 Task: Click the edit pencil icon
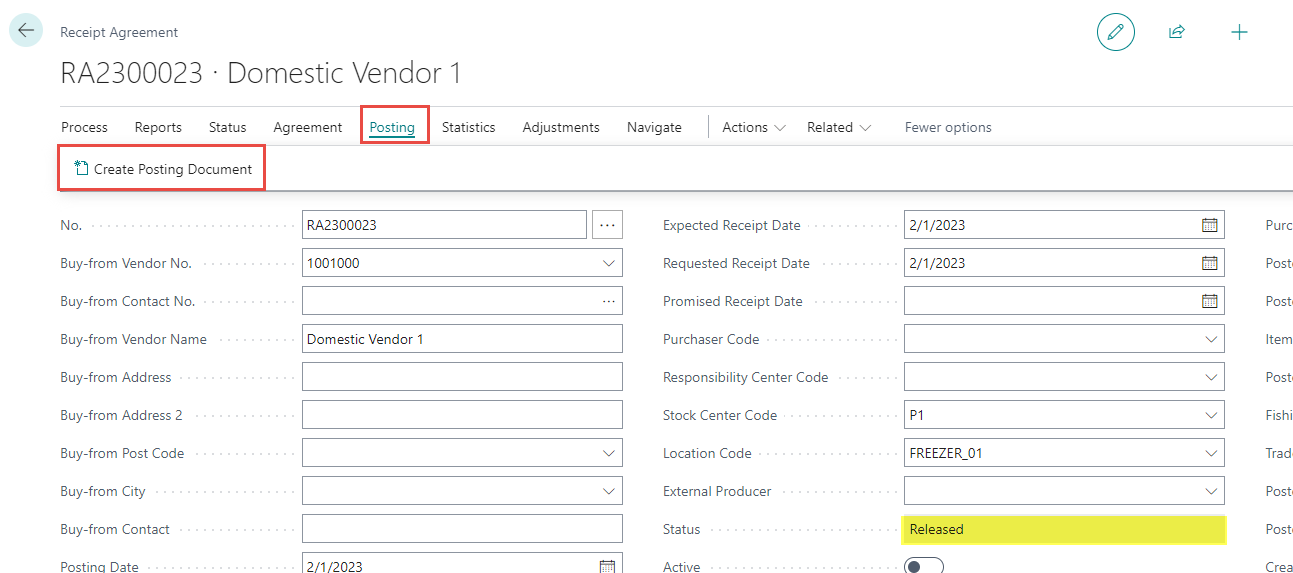[x=1115, y=32]
